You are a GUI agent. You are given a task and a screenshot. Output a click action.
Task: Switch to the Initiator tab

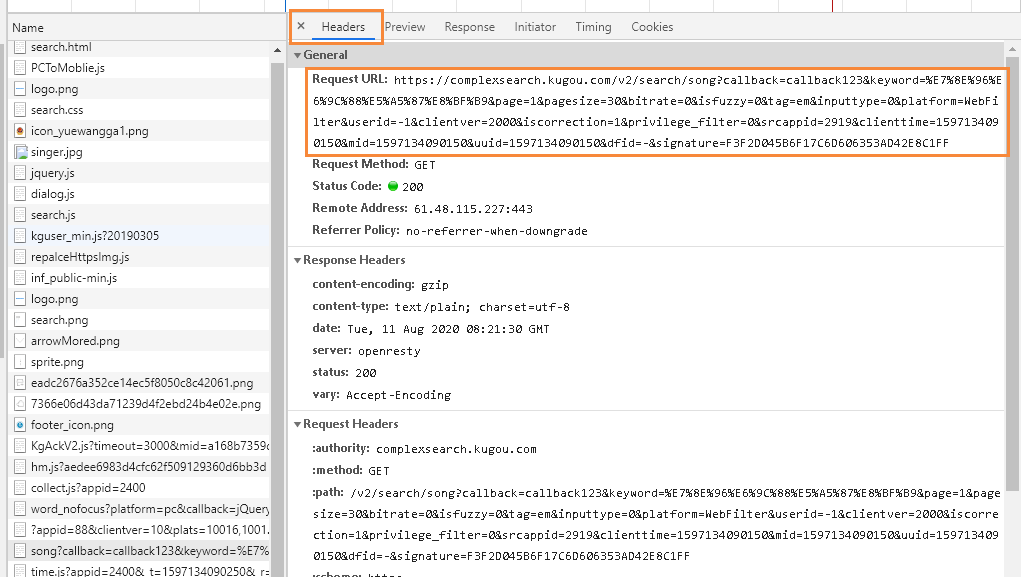(x=535, y=27)
